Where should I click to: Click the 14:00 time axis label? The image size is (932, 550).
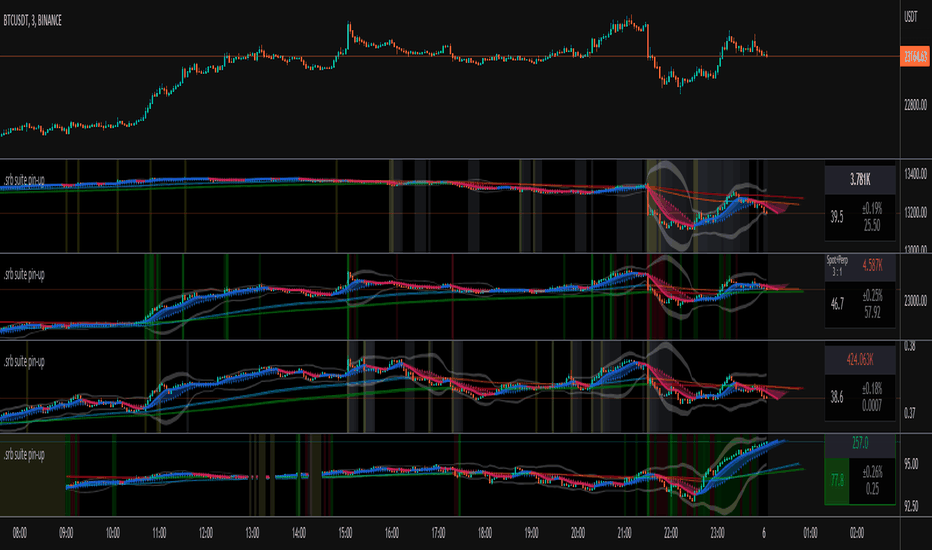298,533
